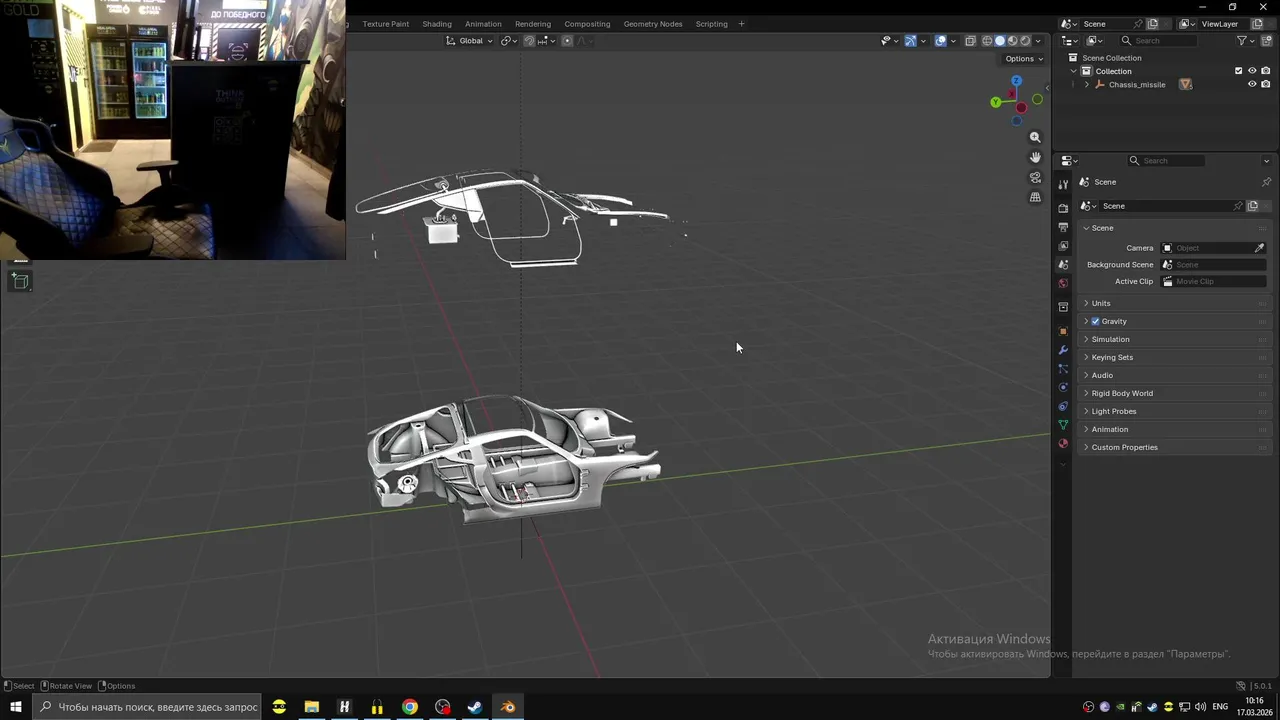1280x720 pixels.
Task: Open the Object Data properties tab
Action: (x=1063, y=425)
